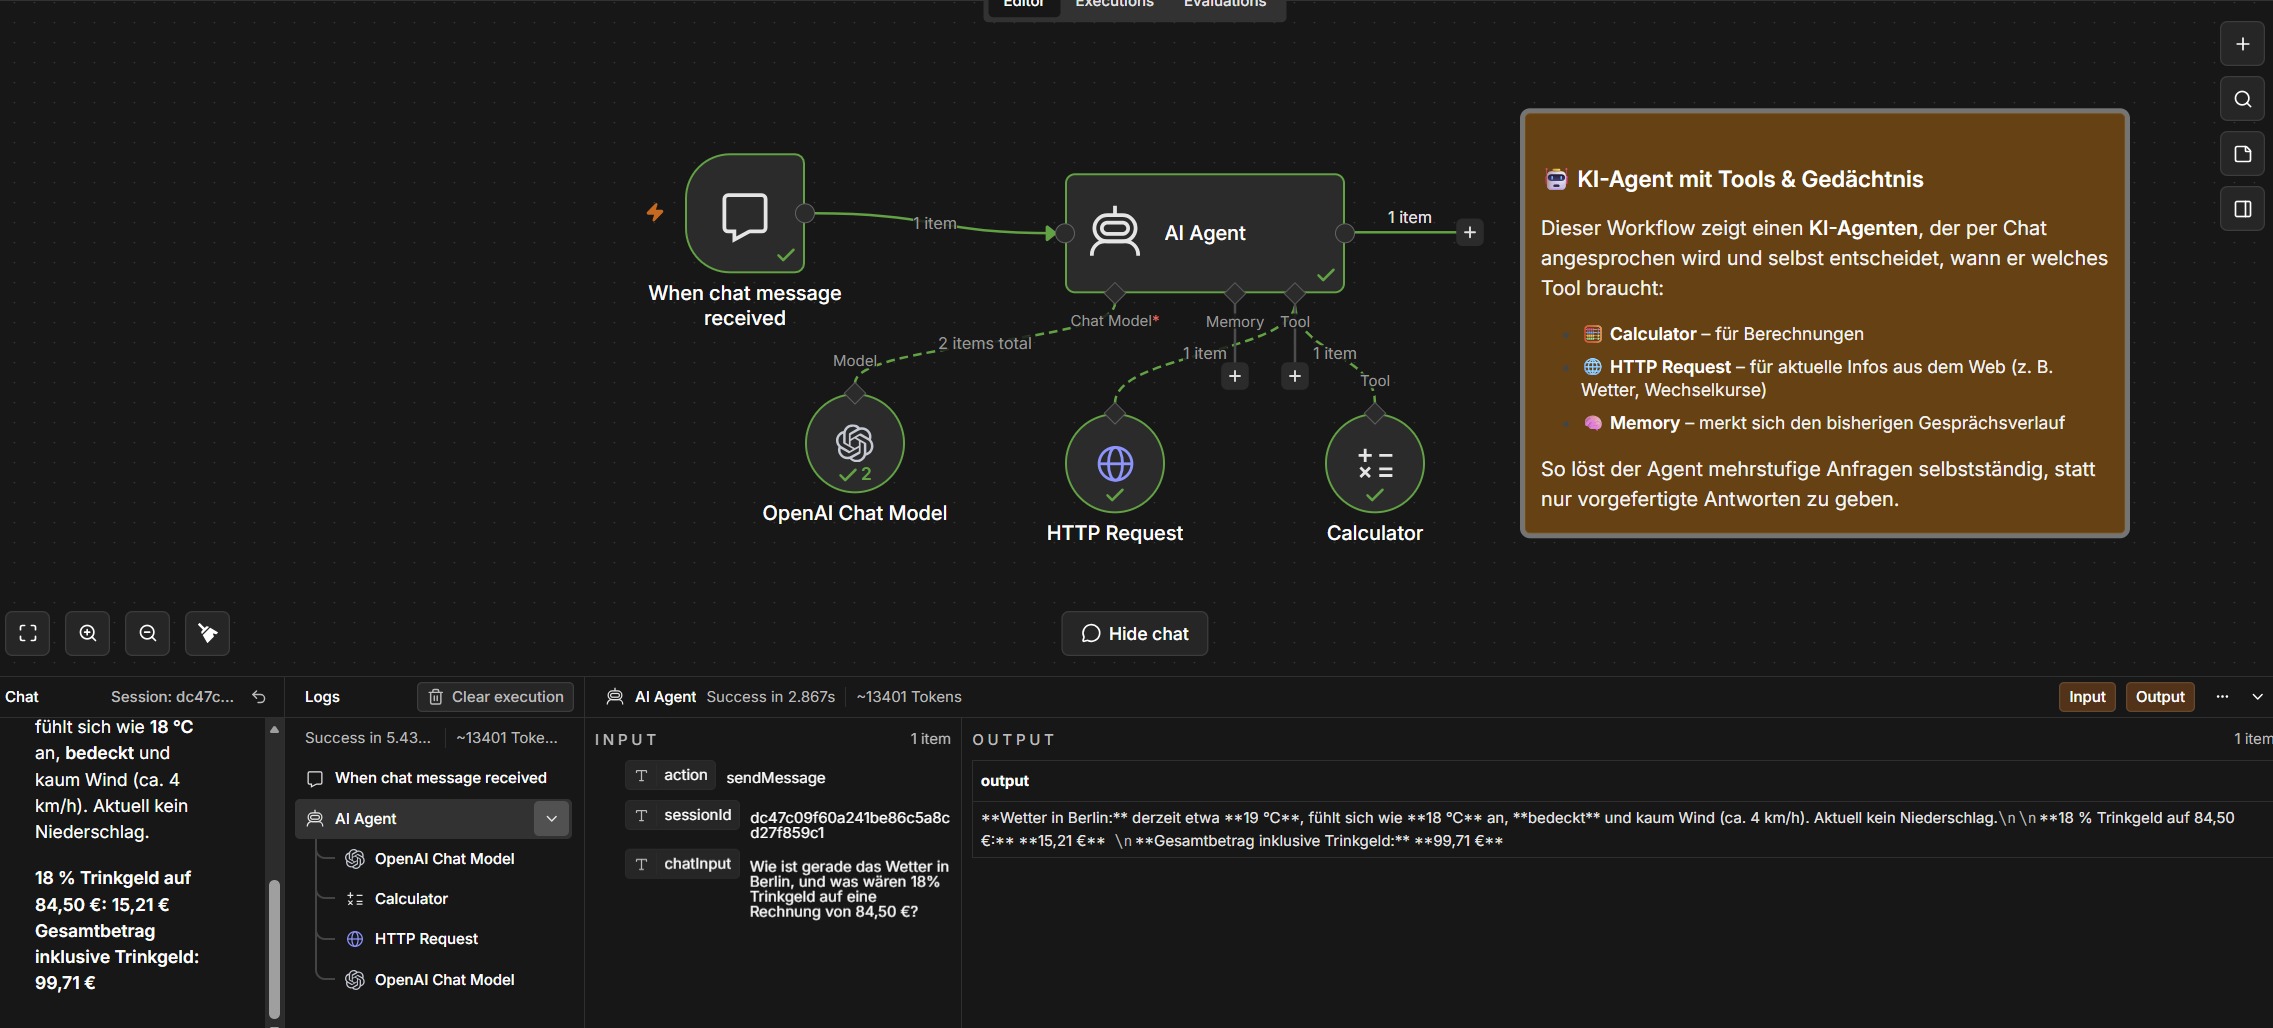This screenshot has height=1028, width=2273.
Task: Open the HTTP Request node globe icon
Action: click(x=1115, y=463)
